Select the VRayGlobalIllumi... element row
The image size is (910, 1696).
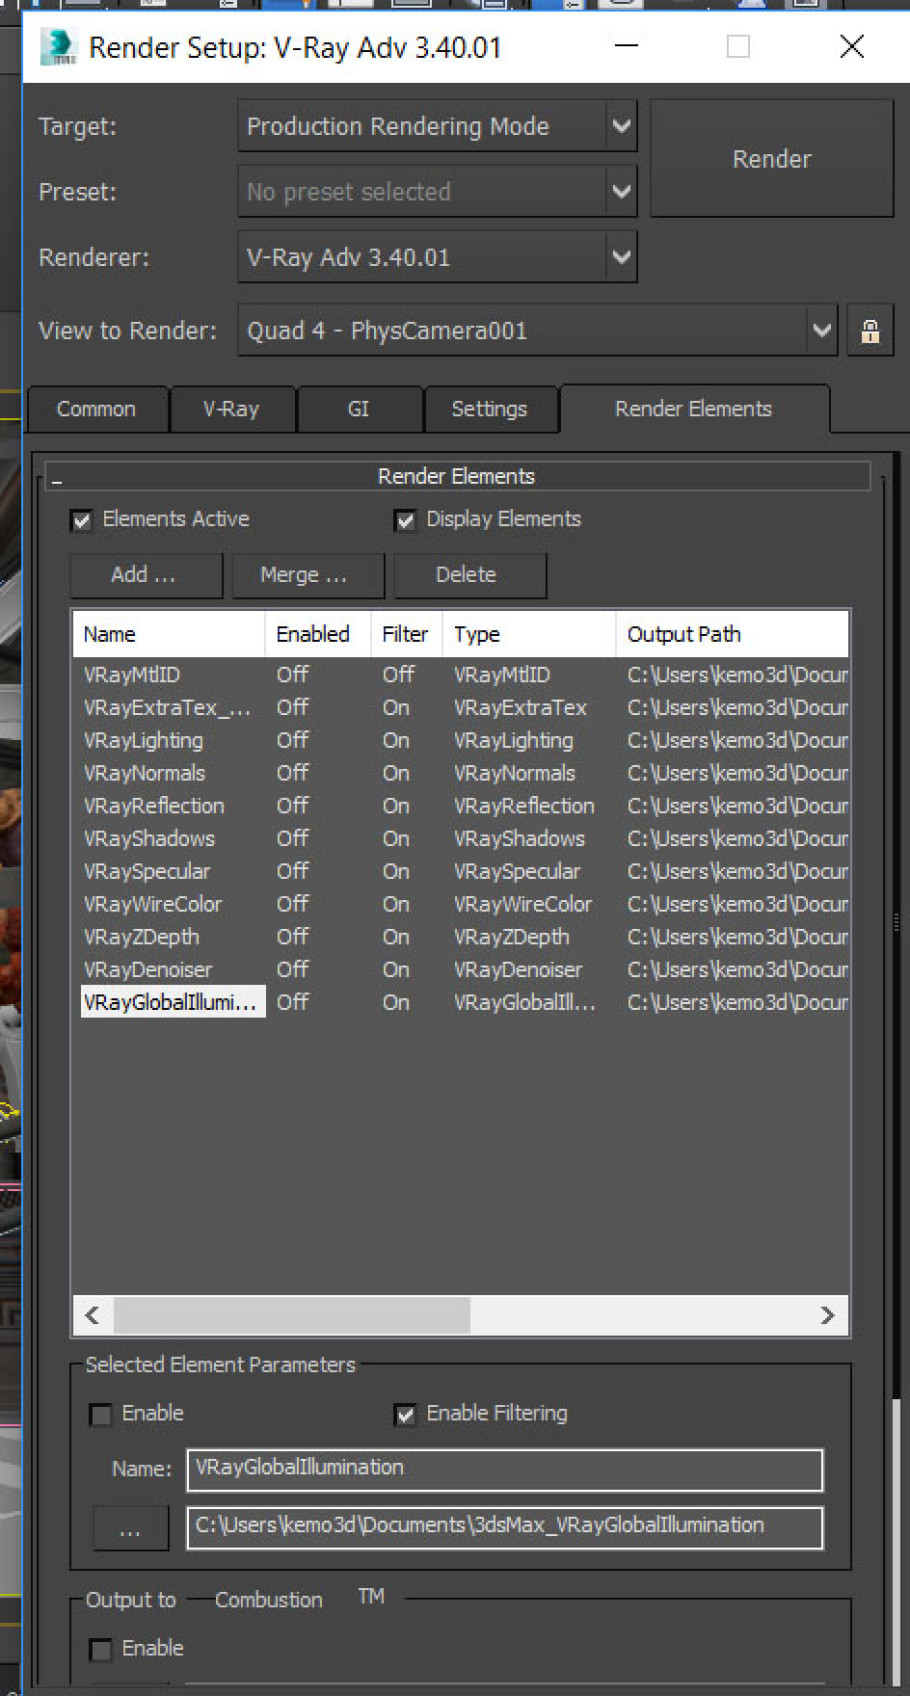(461, 1002)
